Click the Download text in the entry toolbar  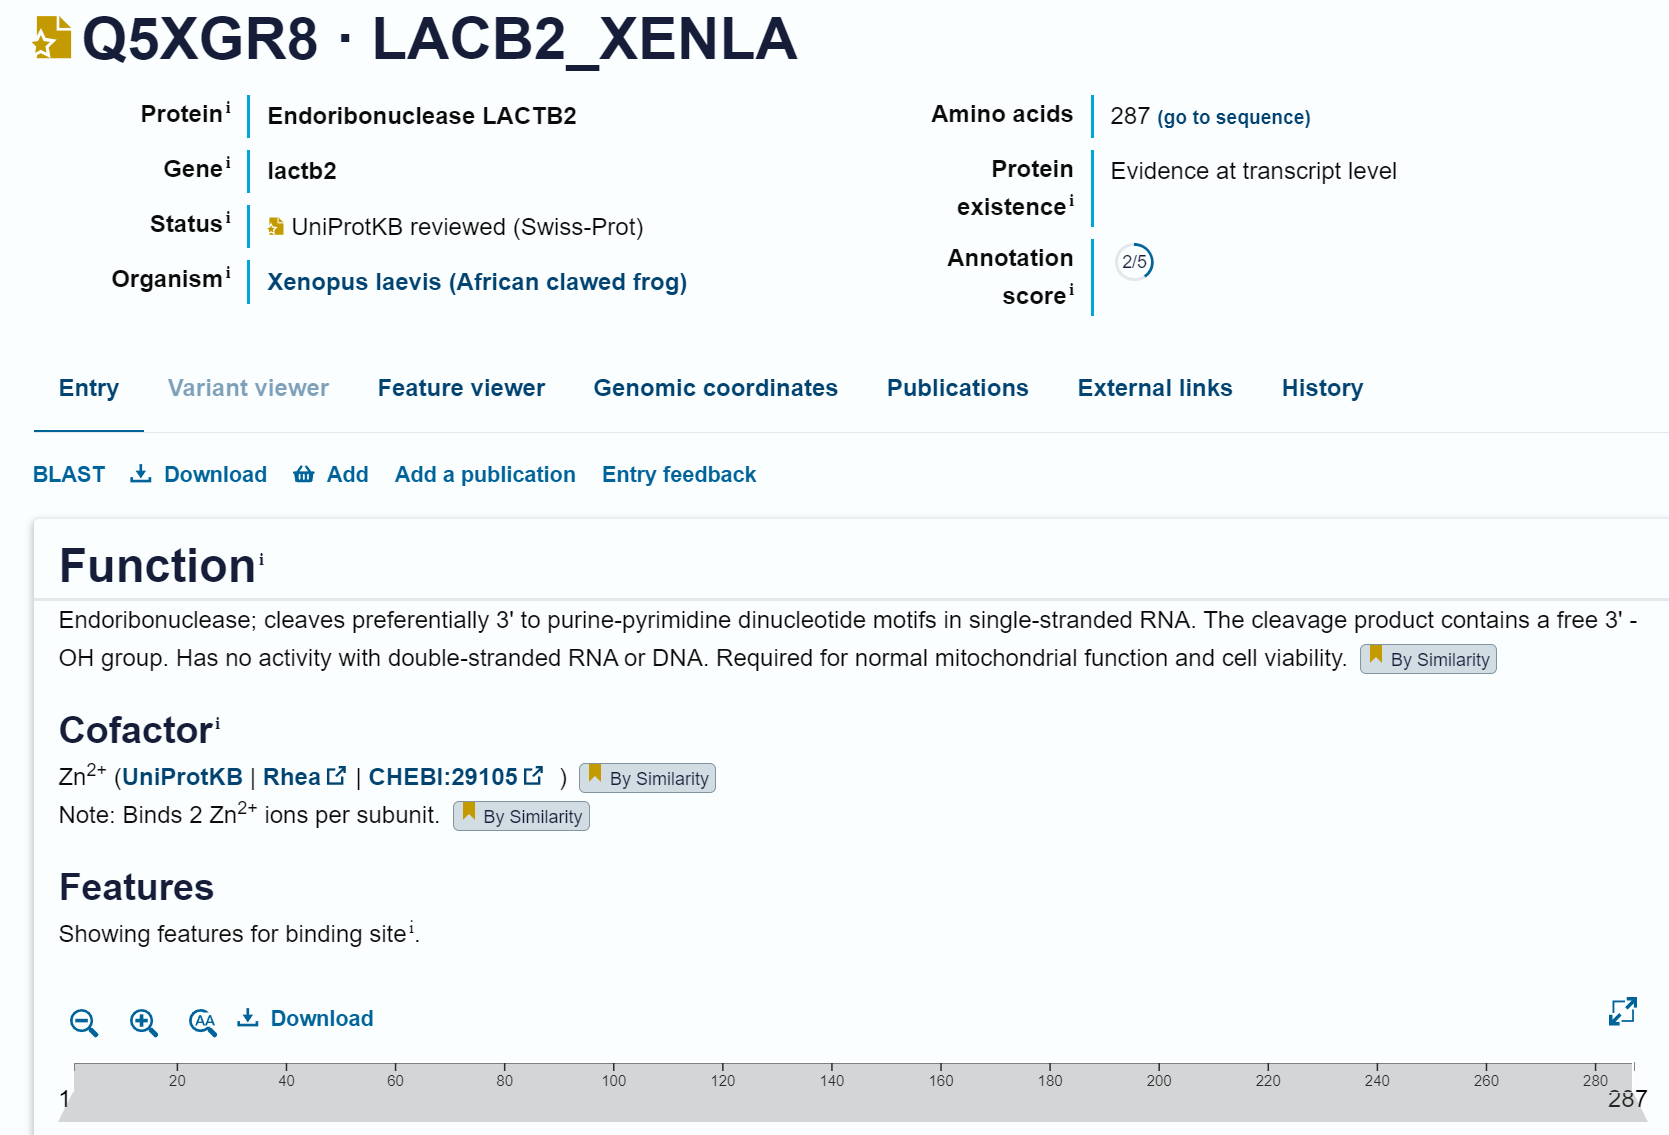215,474
